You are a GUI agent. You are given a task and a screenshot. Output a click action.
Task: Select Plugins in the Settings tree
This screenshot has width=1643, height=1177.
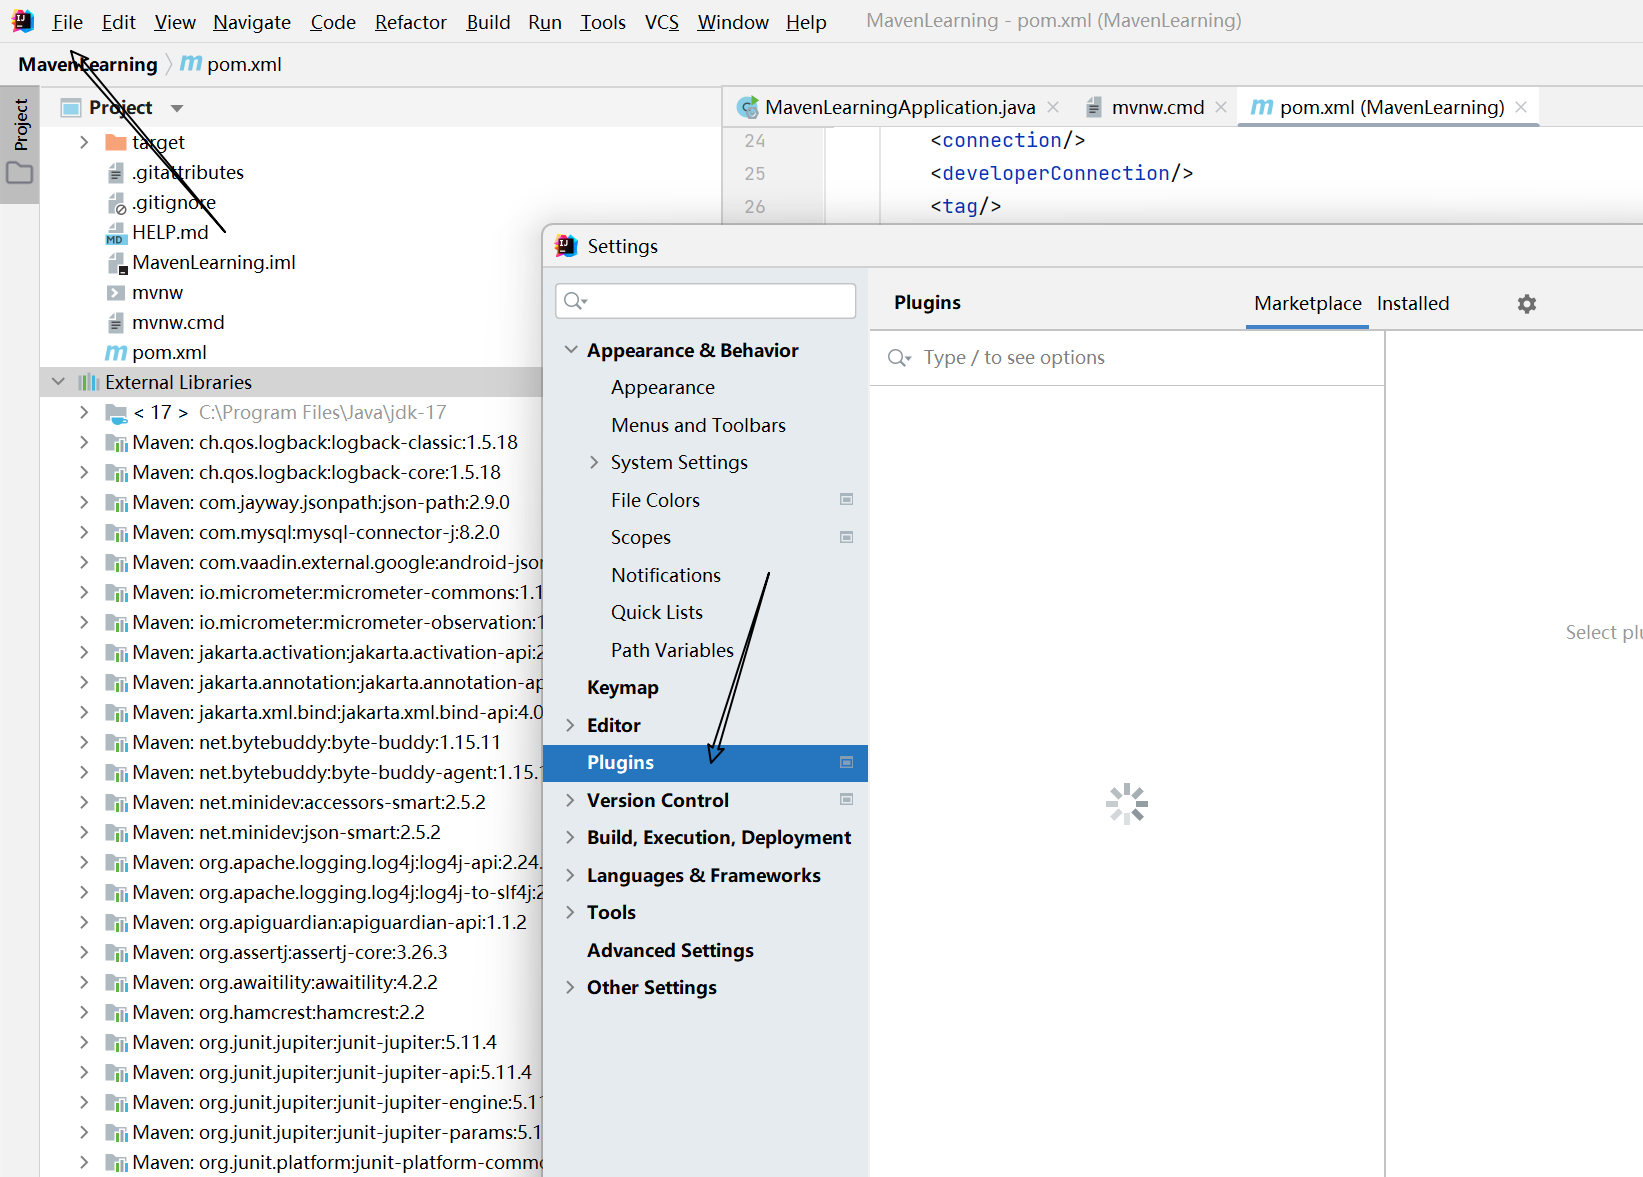(x=705, y=762)
